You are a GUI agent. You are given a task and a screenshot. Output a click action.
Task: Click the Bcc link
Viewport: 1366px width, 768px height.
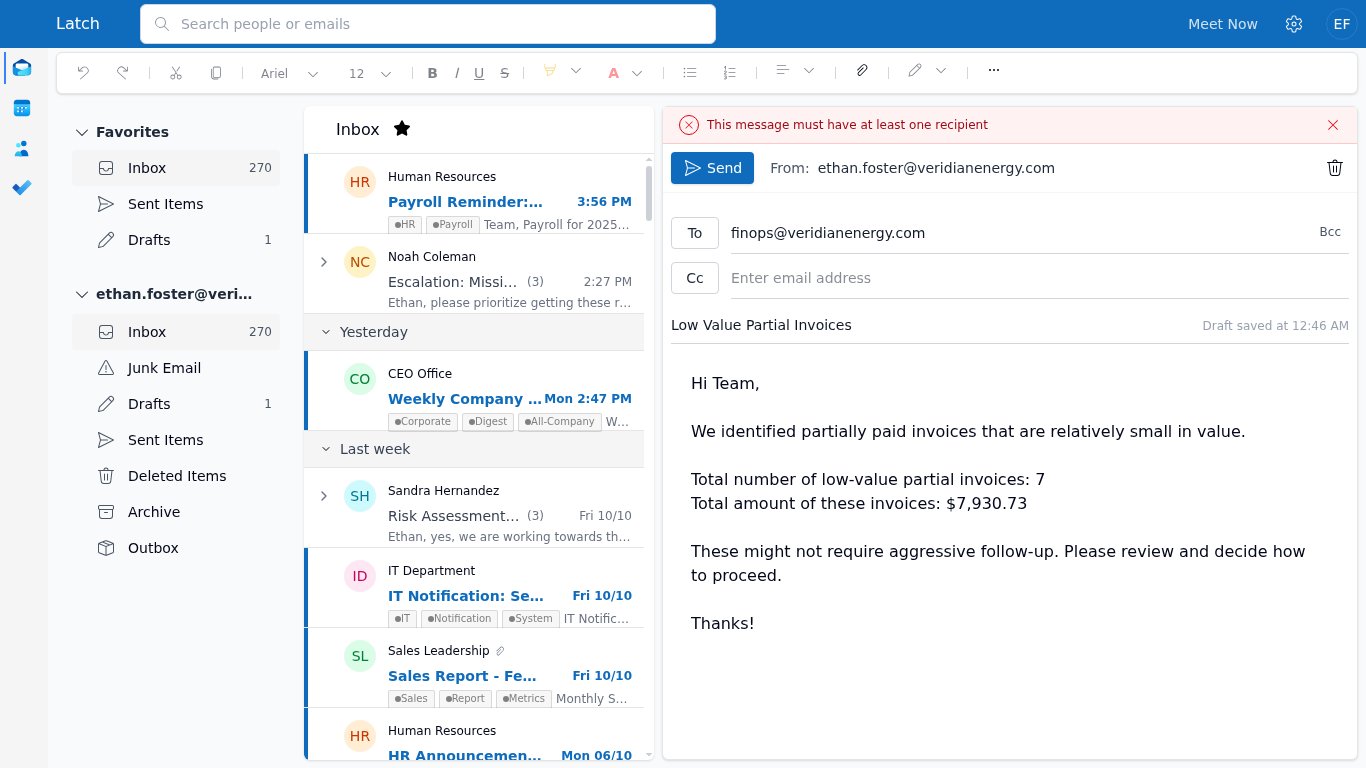(1330, 232)
